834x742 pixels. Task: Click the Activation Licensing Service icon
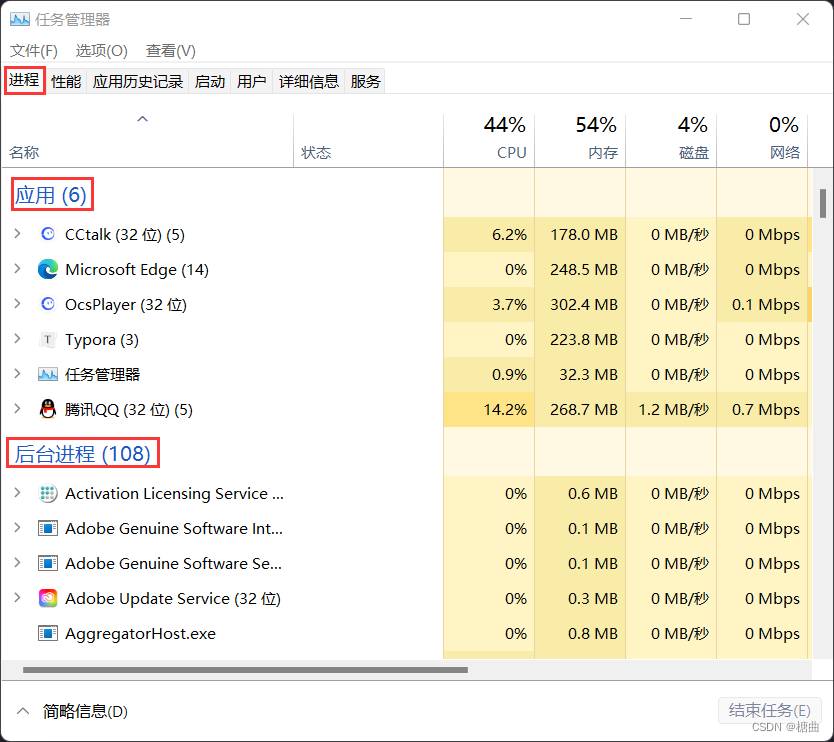[48, 494]
